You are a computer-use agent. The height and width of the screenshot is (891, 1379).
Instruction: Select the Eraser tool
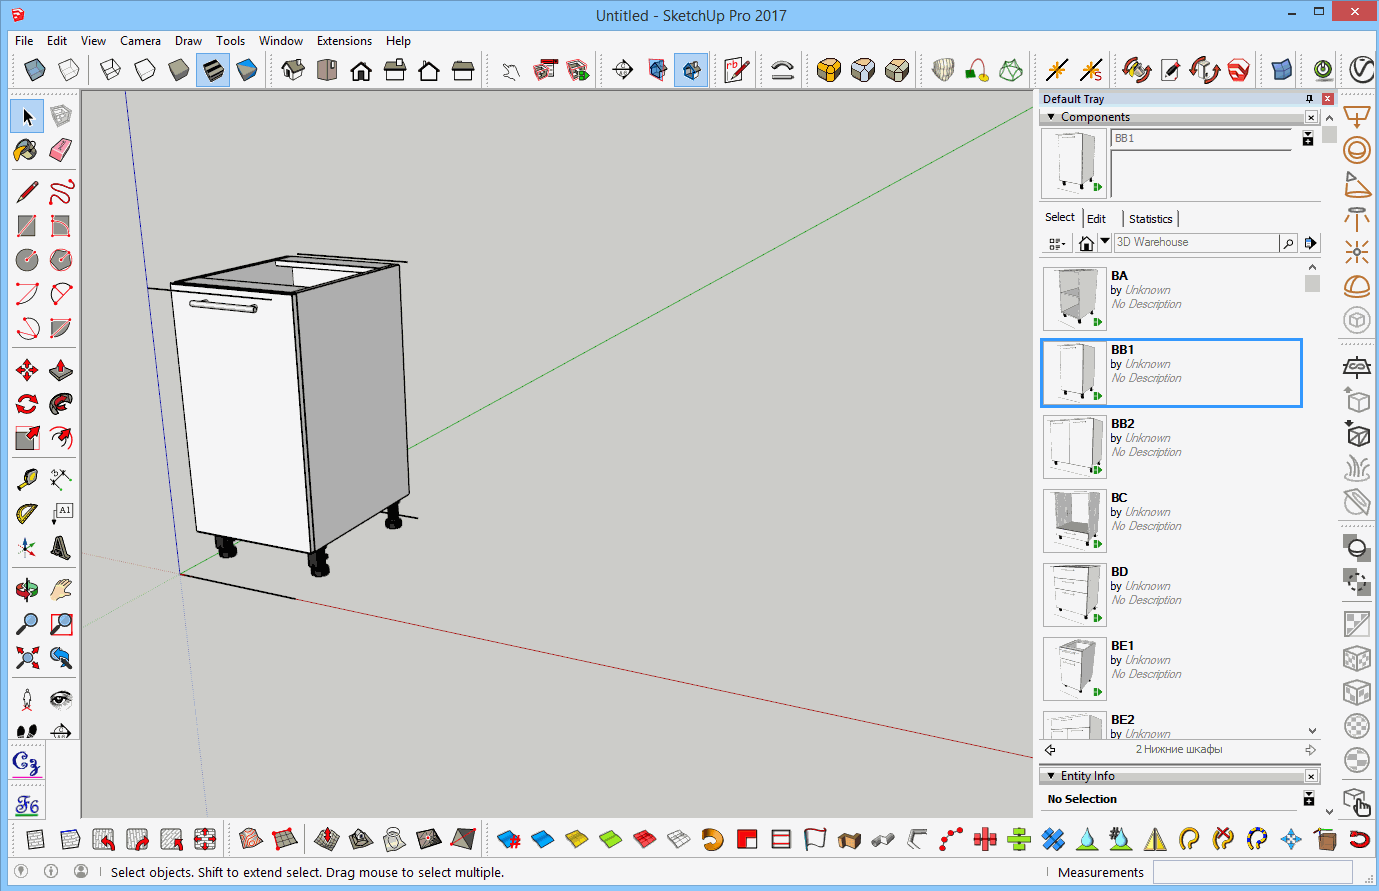coord(60,150)
